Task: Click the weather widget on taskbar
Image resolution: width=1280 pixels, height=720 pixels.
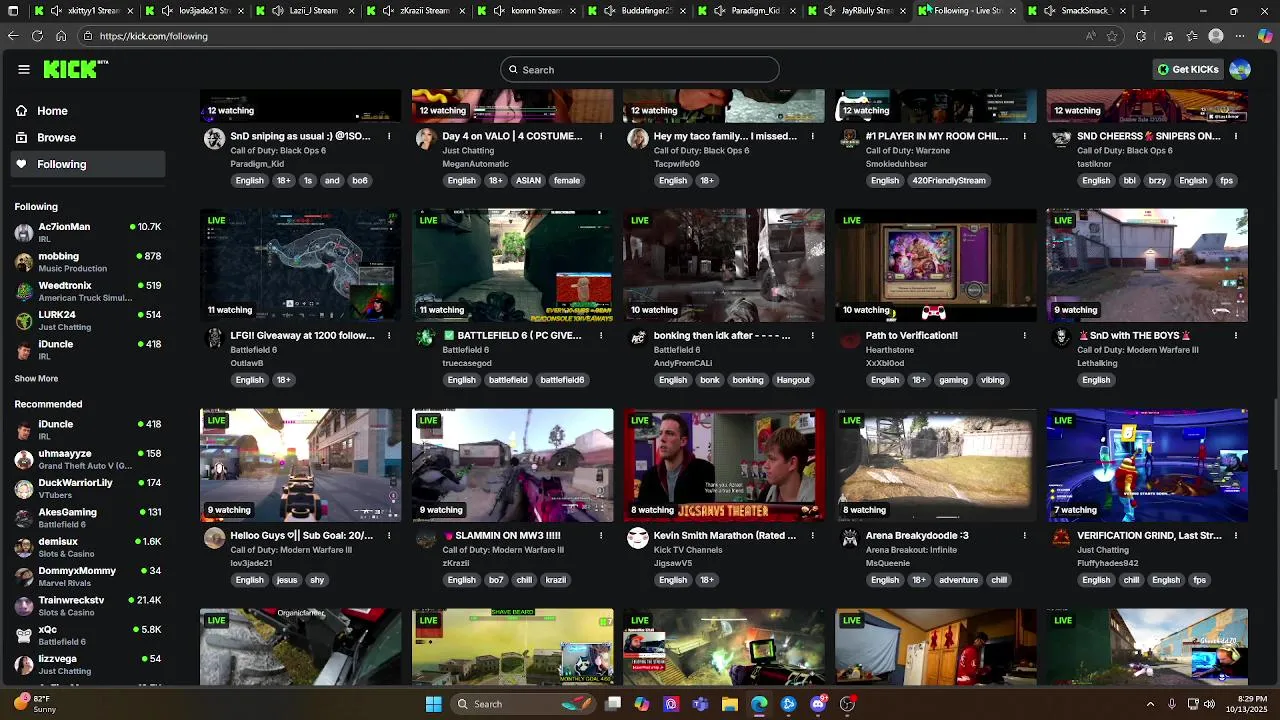Action: [x=35, y=704]
